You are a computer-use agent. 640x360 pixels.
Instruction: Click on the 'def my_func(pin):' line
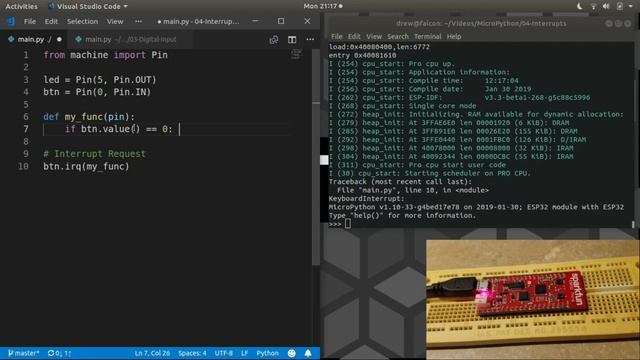89,117
